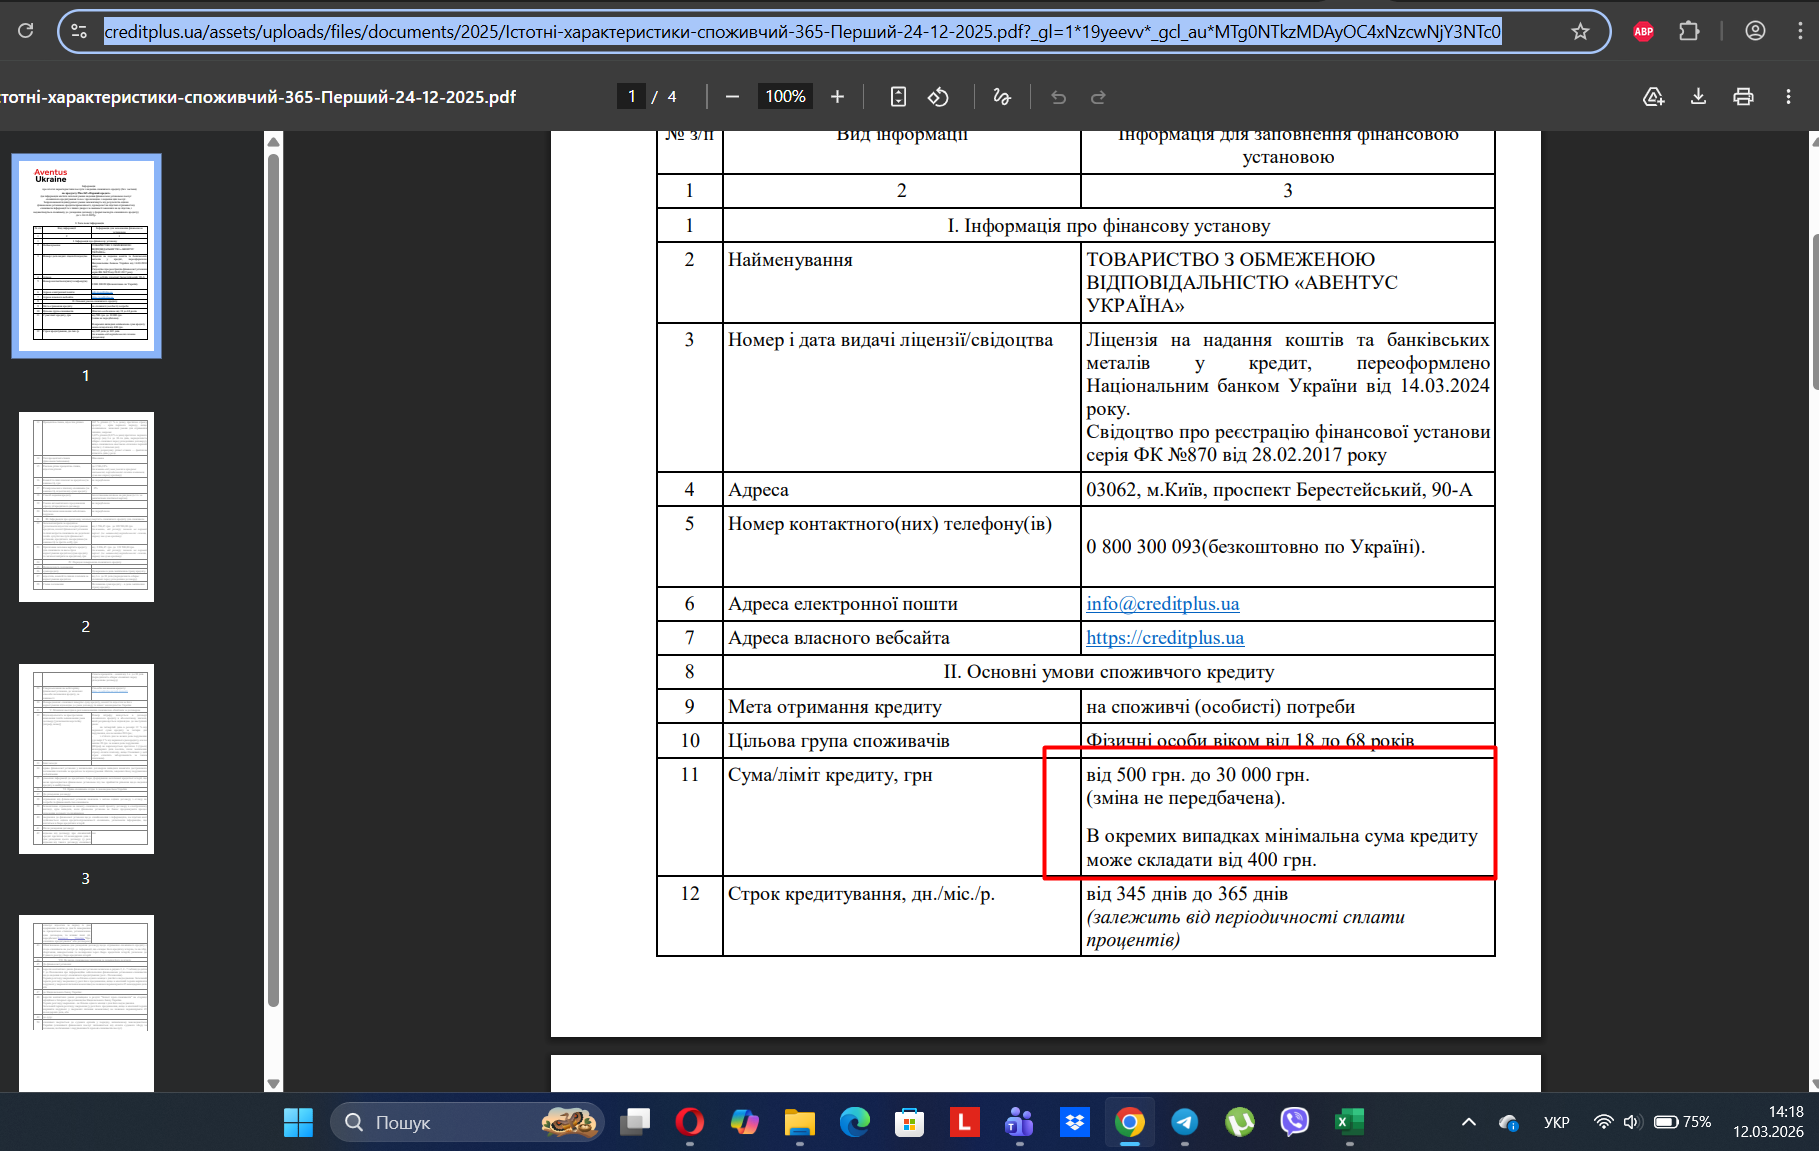Open battery status showing 75%

pos(1682,1122)
